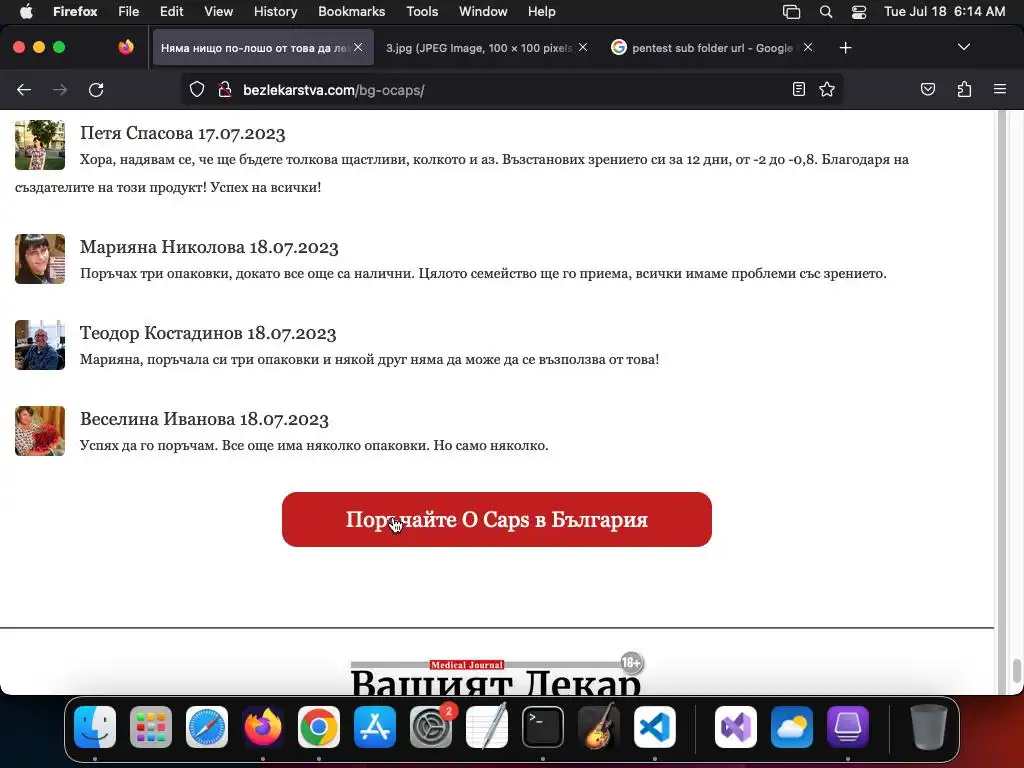Open Google Chrome from the Dock

pos(319,727)
